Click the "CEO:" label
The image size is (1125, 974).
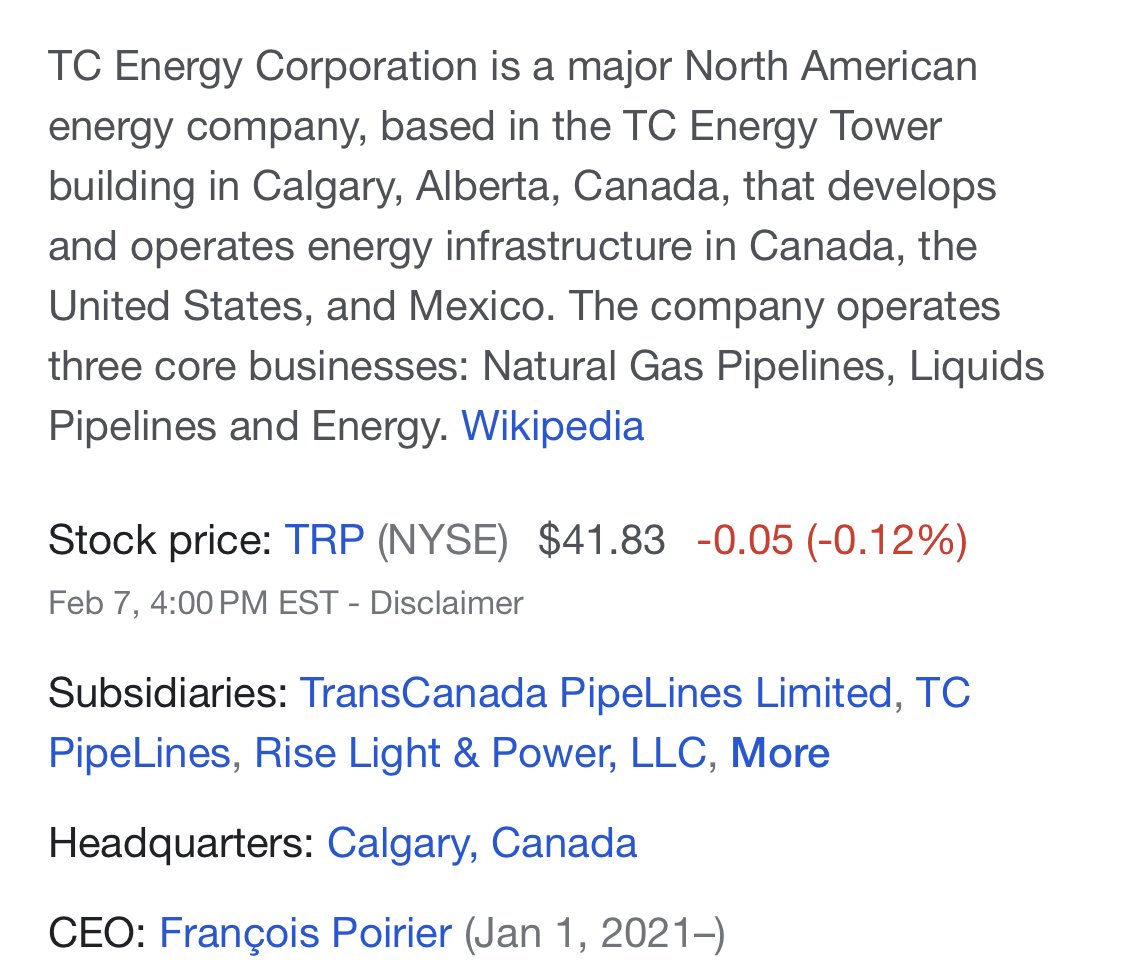[x=98, y=933]
